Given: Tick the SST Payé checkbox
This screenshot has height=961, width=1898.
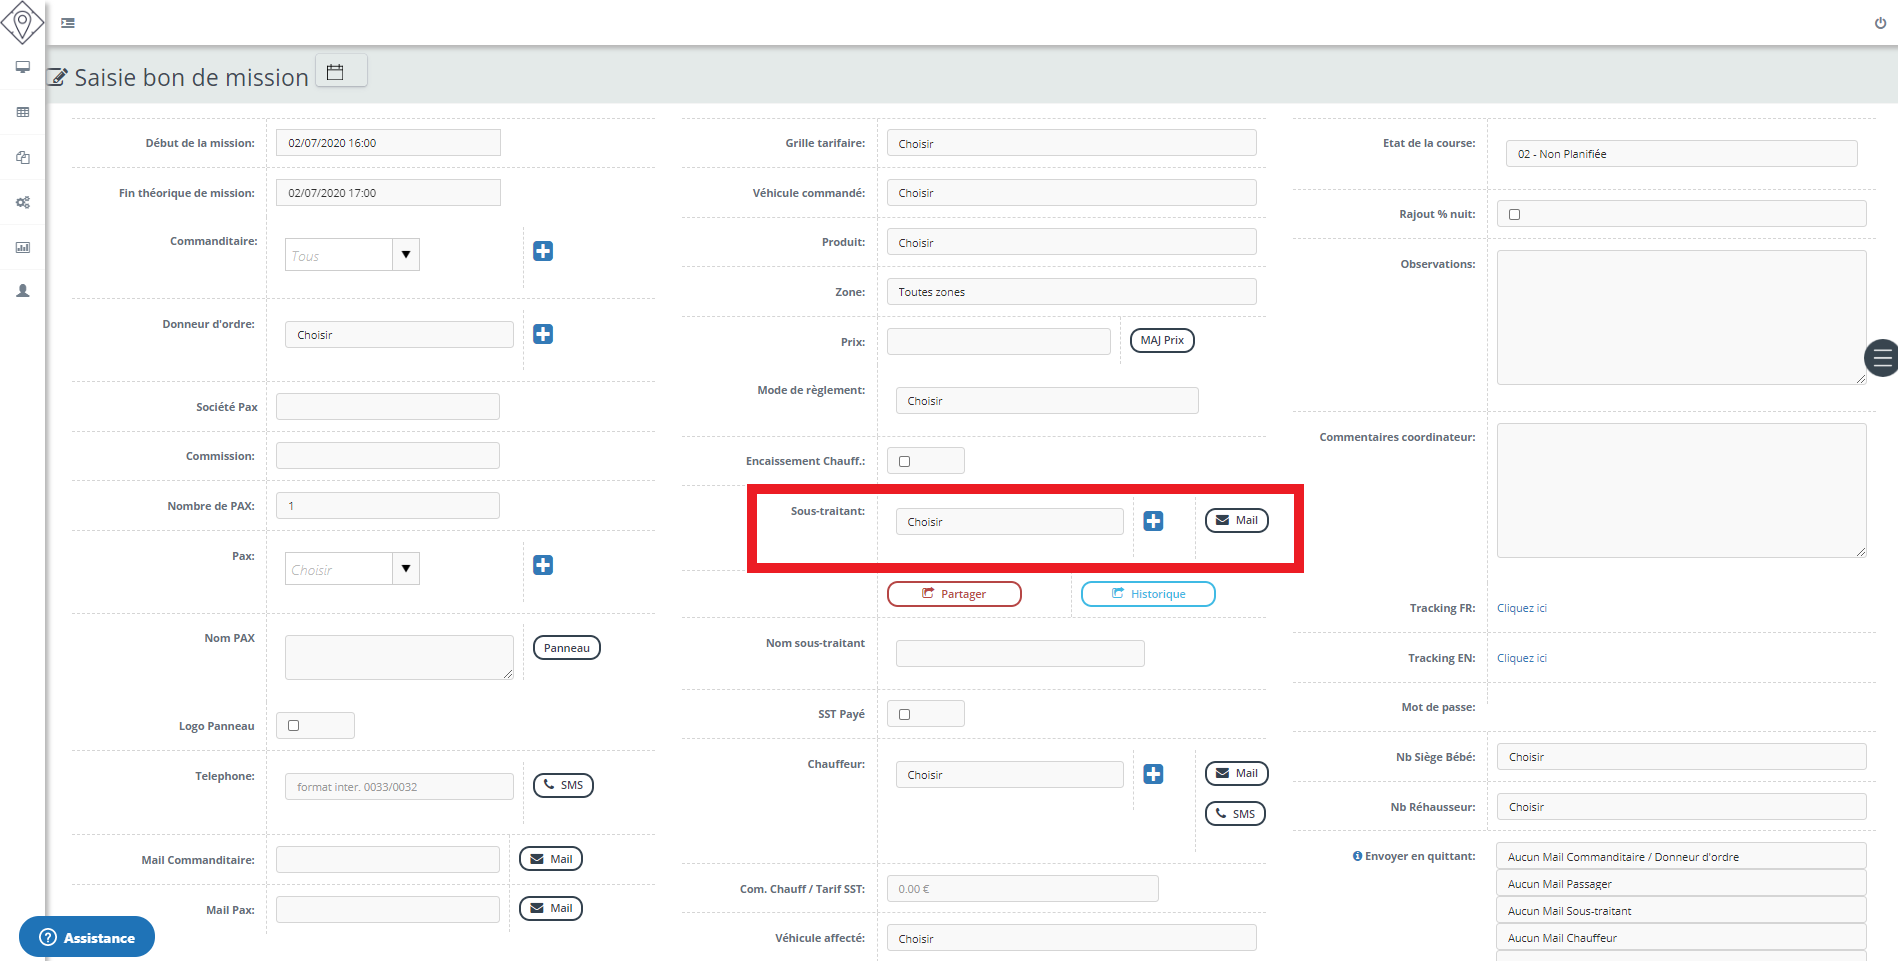Looking at the screenshot, I should coord(905,714).
